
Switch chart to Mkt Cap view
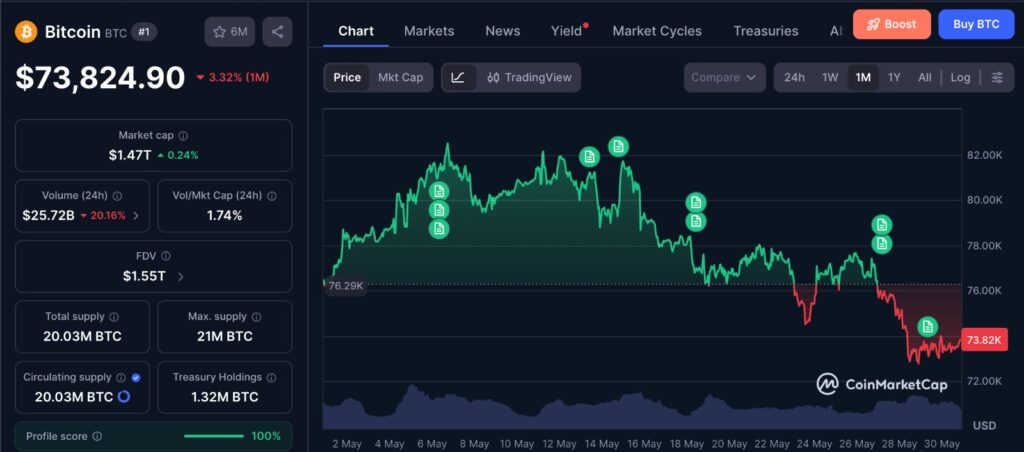pyautogui.click(x=400, y=78)
